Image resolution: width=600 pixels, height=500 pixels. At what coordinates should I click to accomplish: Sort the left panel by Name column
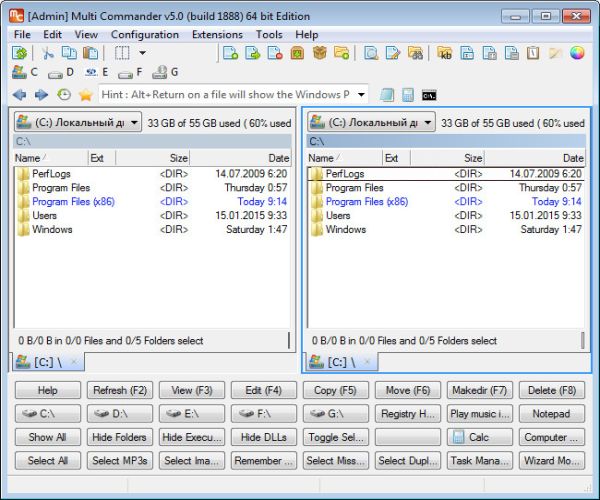tap(50, 158)
